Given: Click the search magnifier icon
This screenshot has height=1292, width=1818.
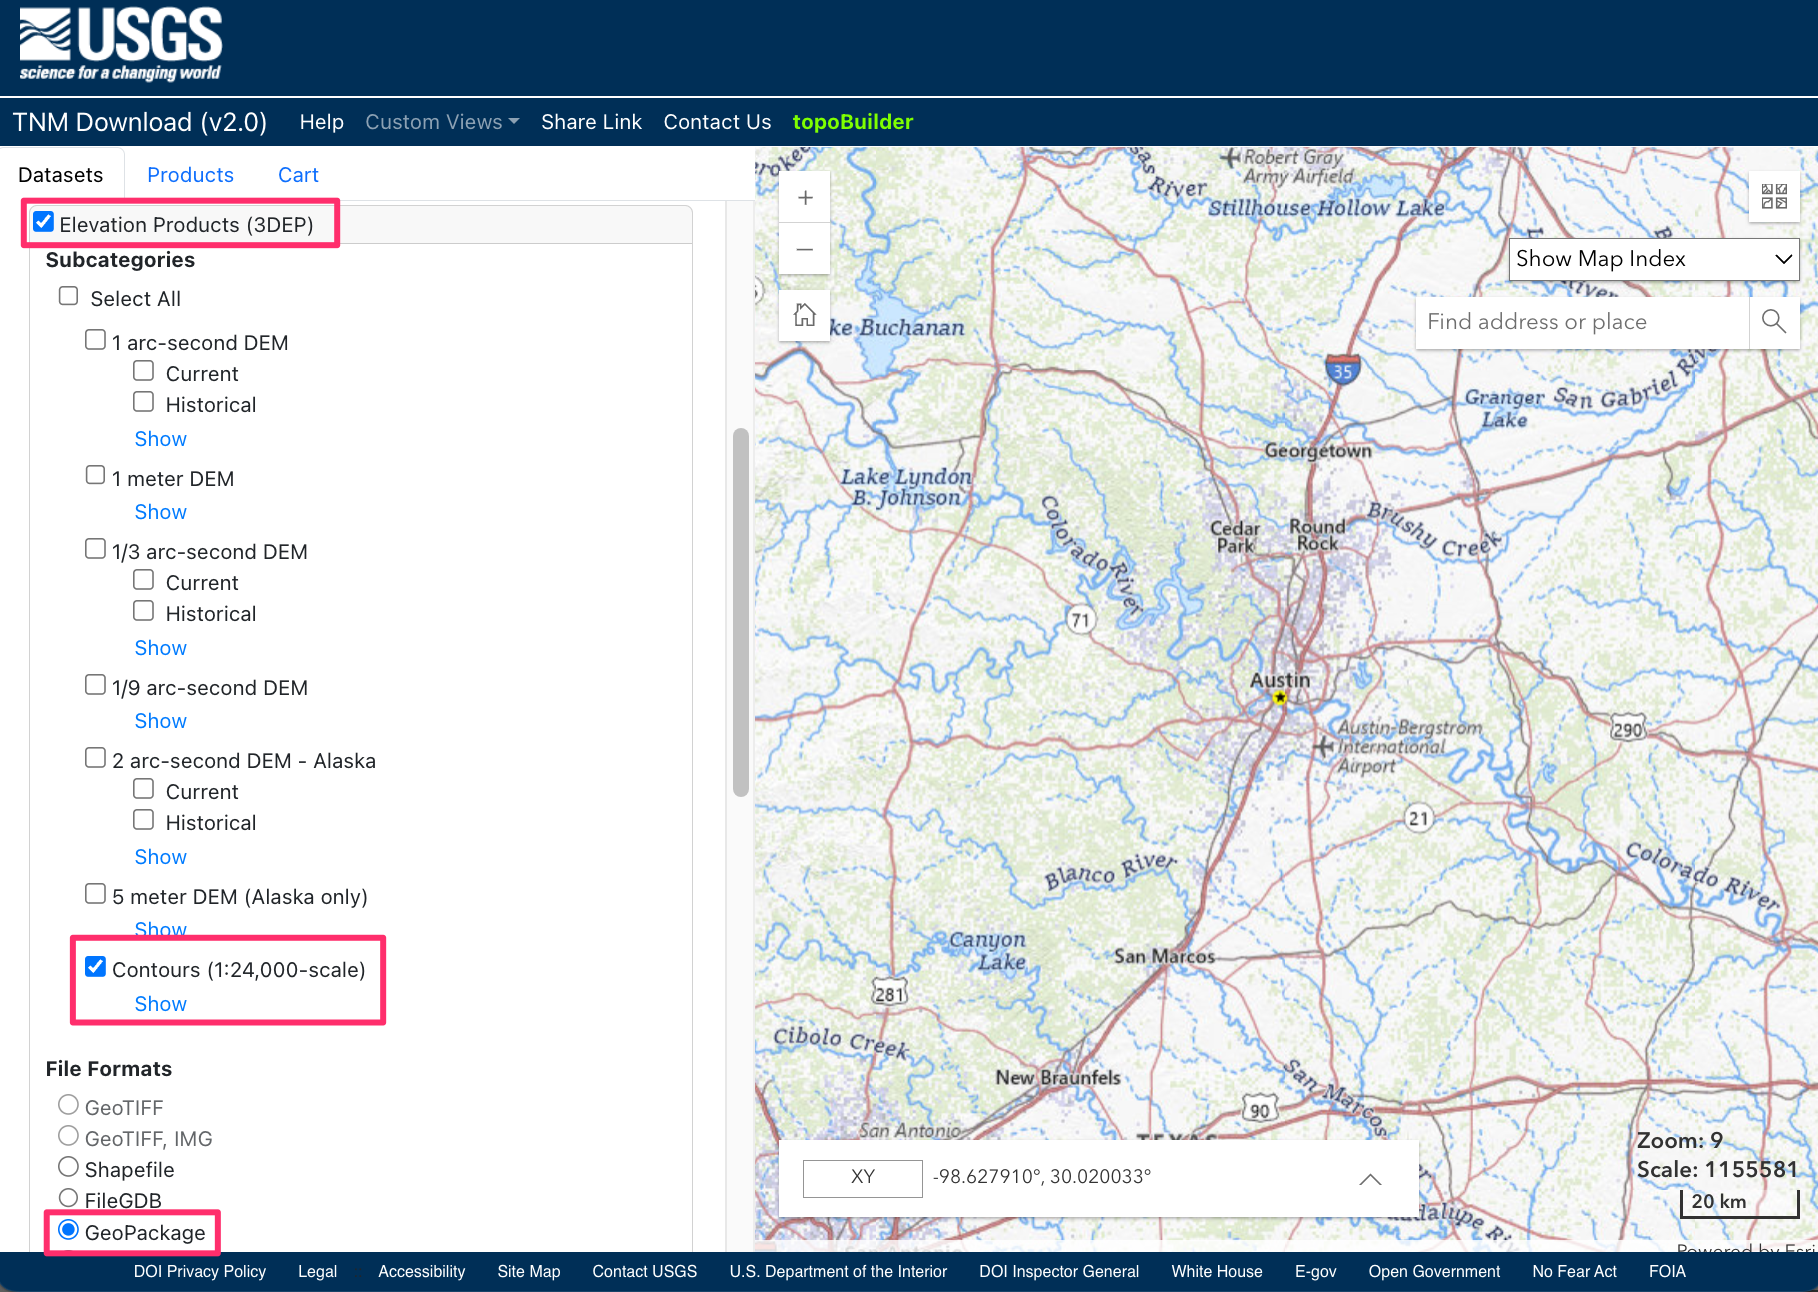Looking at the screenshot, I should click(x=1773, y=321).
